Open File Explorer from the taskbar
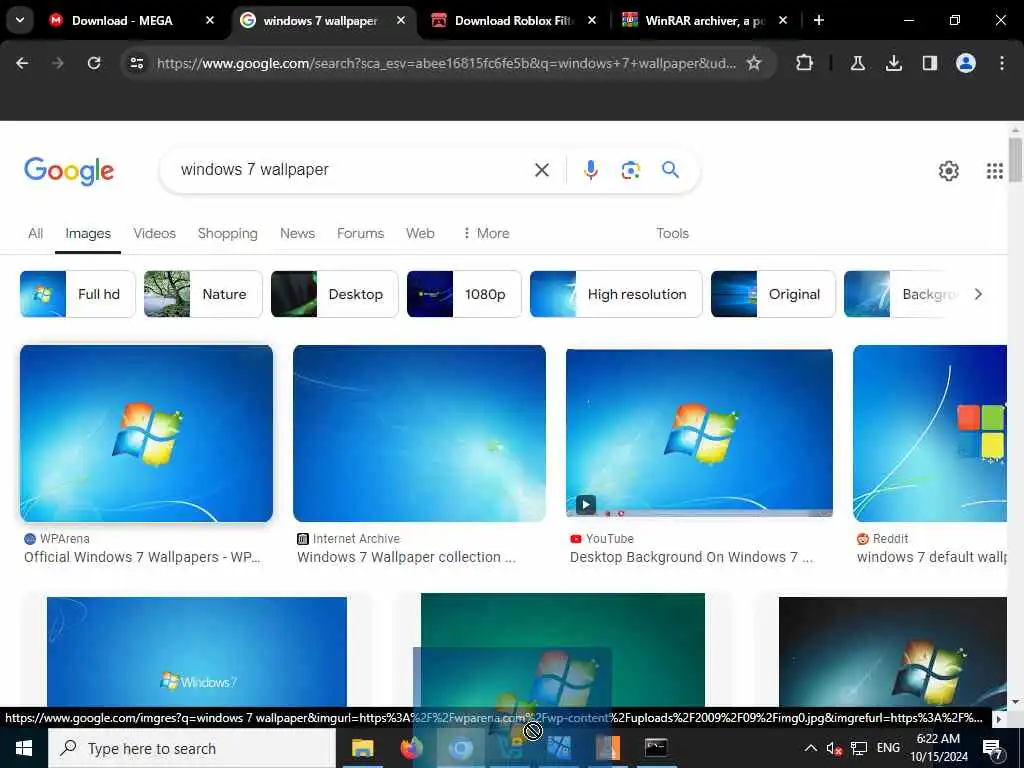 coord(362,748)
